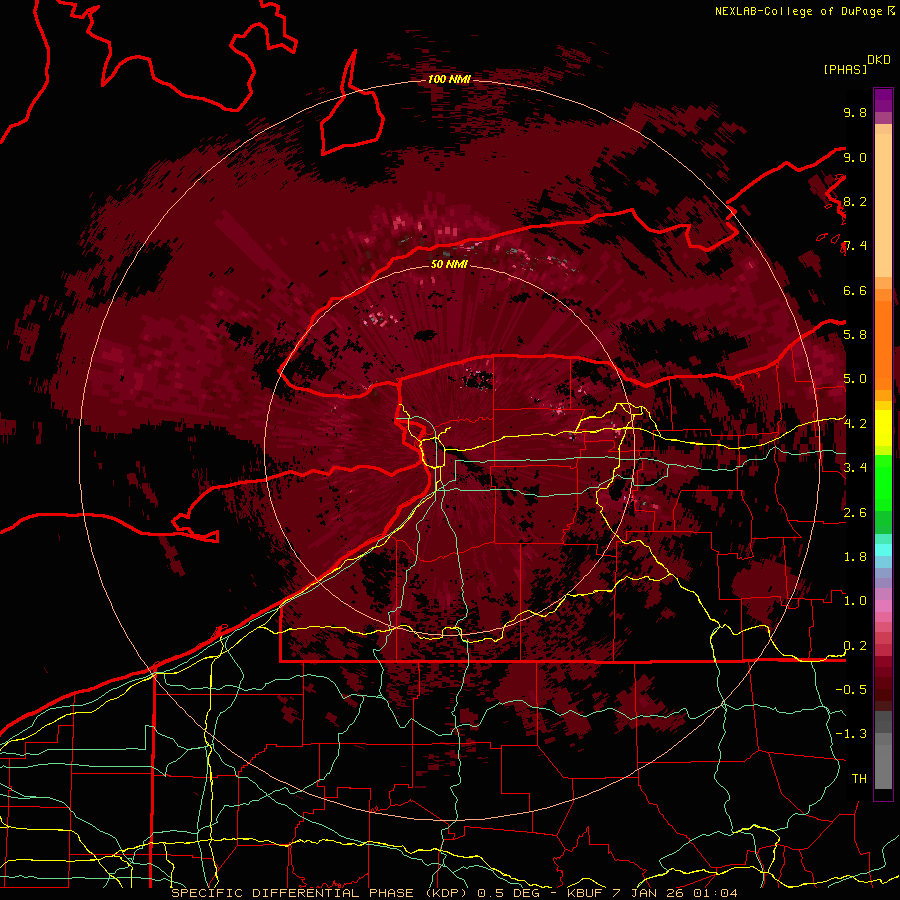This screenshot has height=900, width=900.
Task: Click the 1.0 scale value
Action: (x=855, y=601)
